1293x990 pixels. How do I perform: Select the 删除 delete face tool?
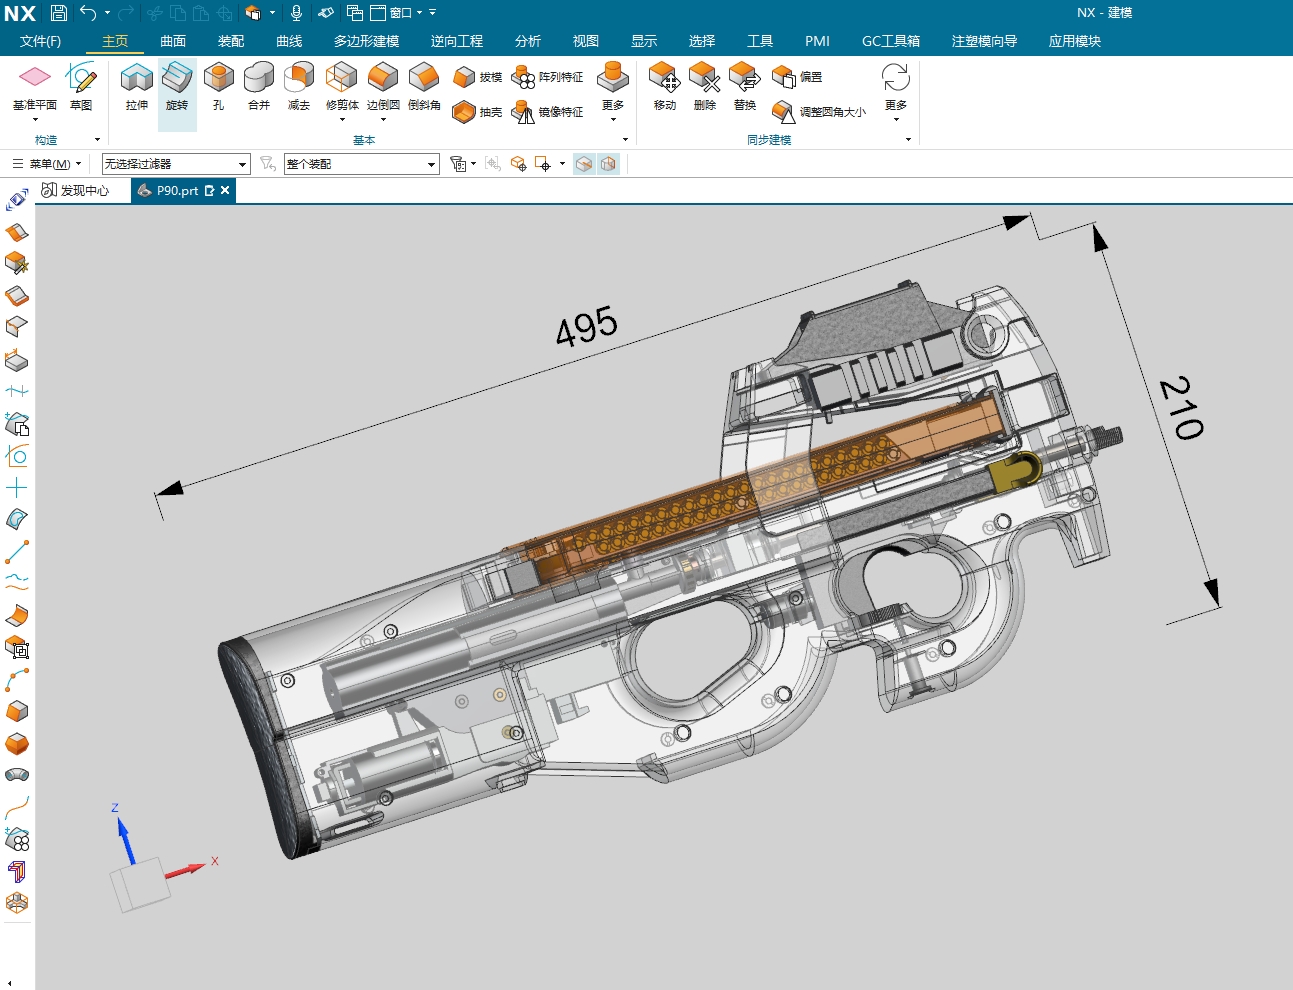(x=704, y=86)
